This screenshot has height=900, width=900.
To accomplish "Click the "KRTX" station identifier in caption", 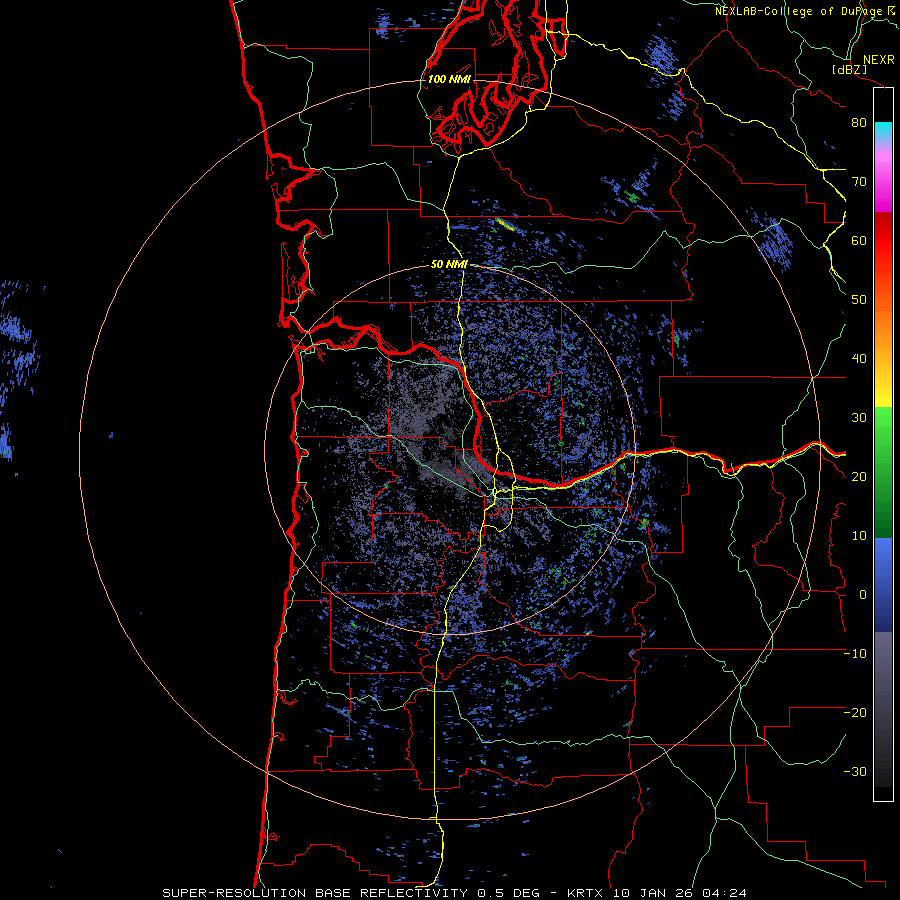I will [586, 893].
